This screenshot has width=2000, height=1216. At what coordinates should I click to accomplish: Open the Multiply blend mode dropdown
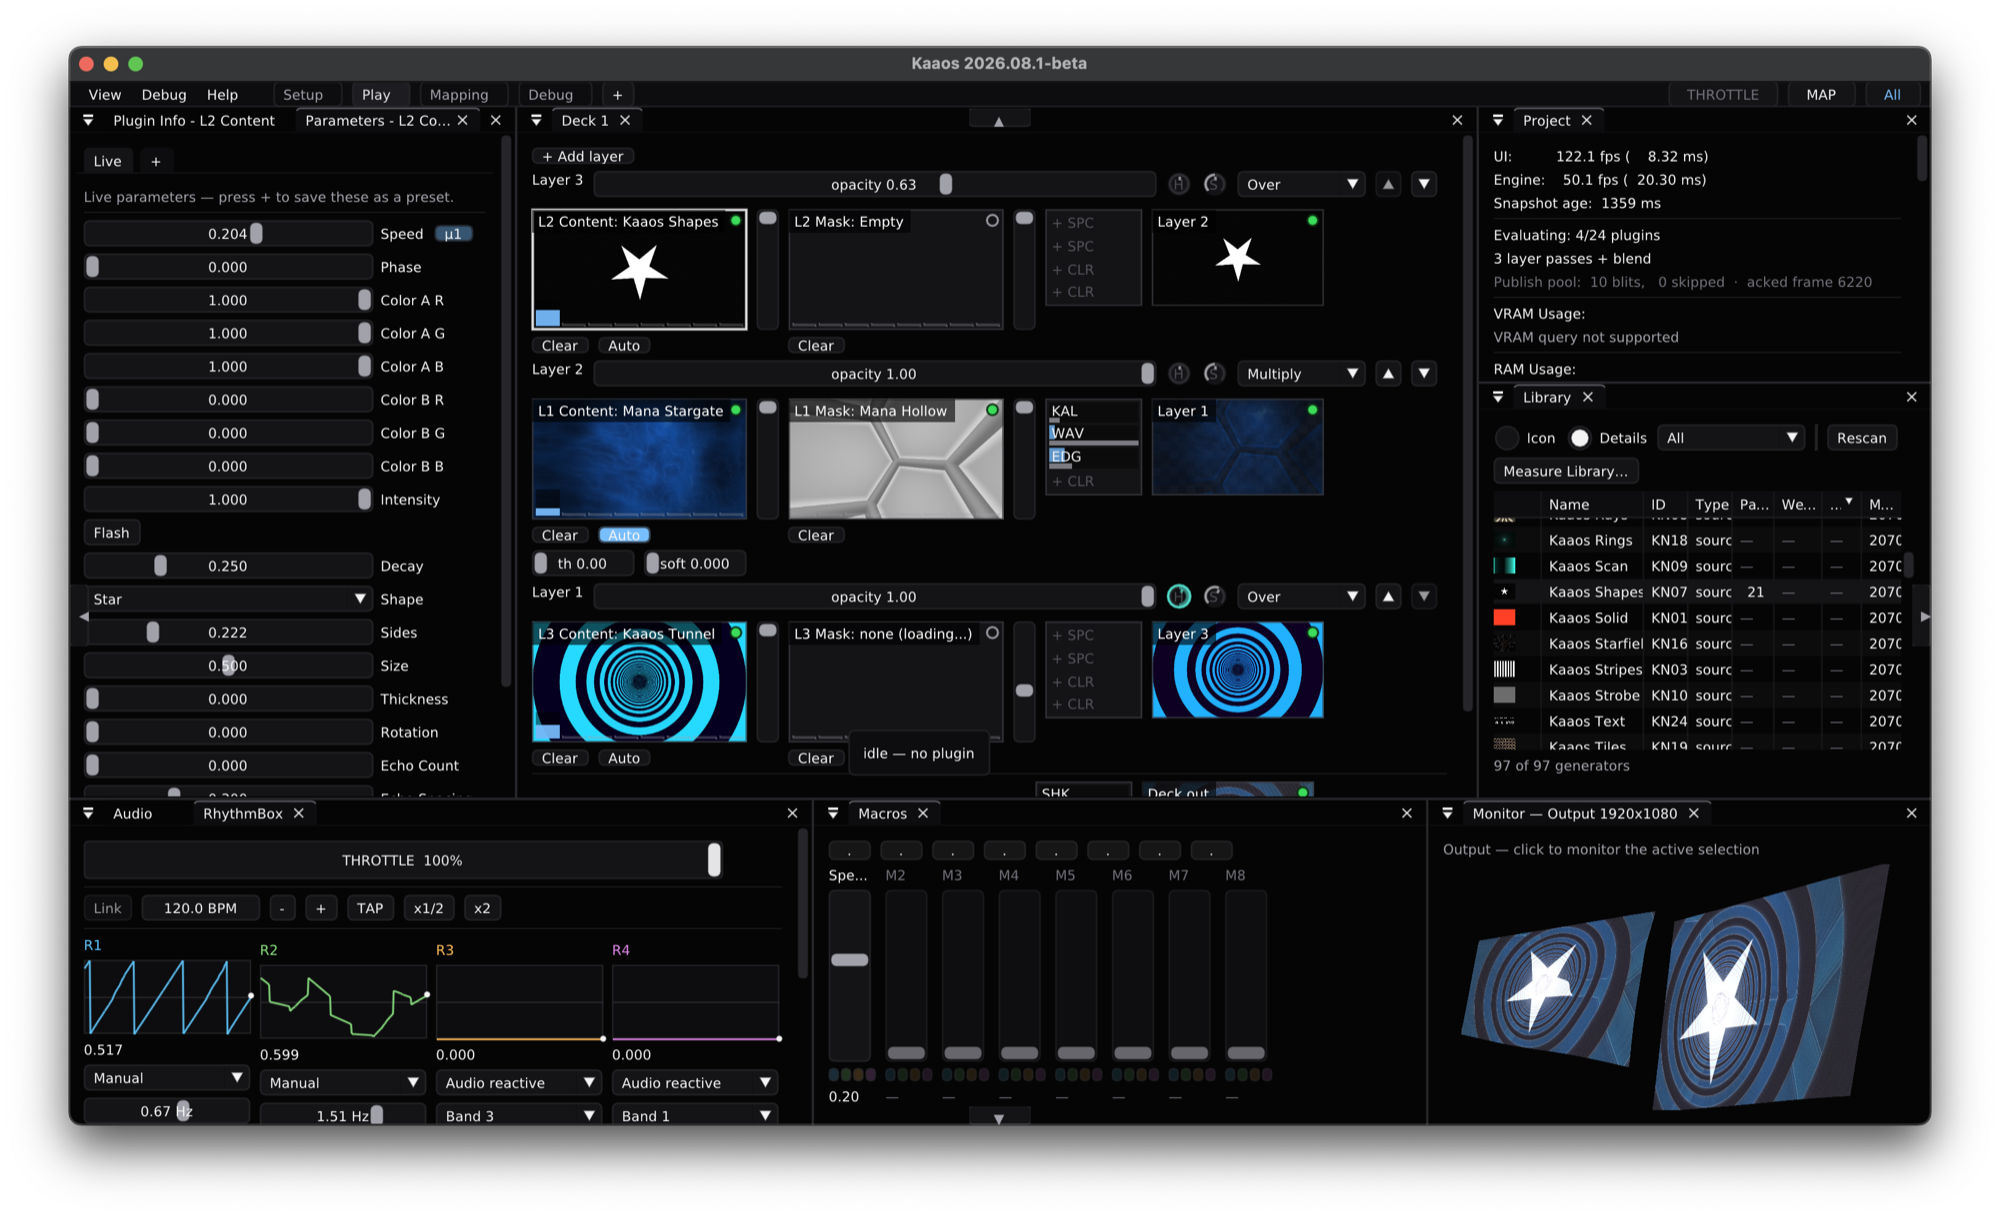pyautogui.click(x=1301, y=373)
